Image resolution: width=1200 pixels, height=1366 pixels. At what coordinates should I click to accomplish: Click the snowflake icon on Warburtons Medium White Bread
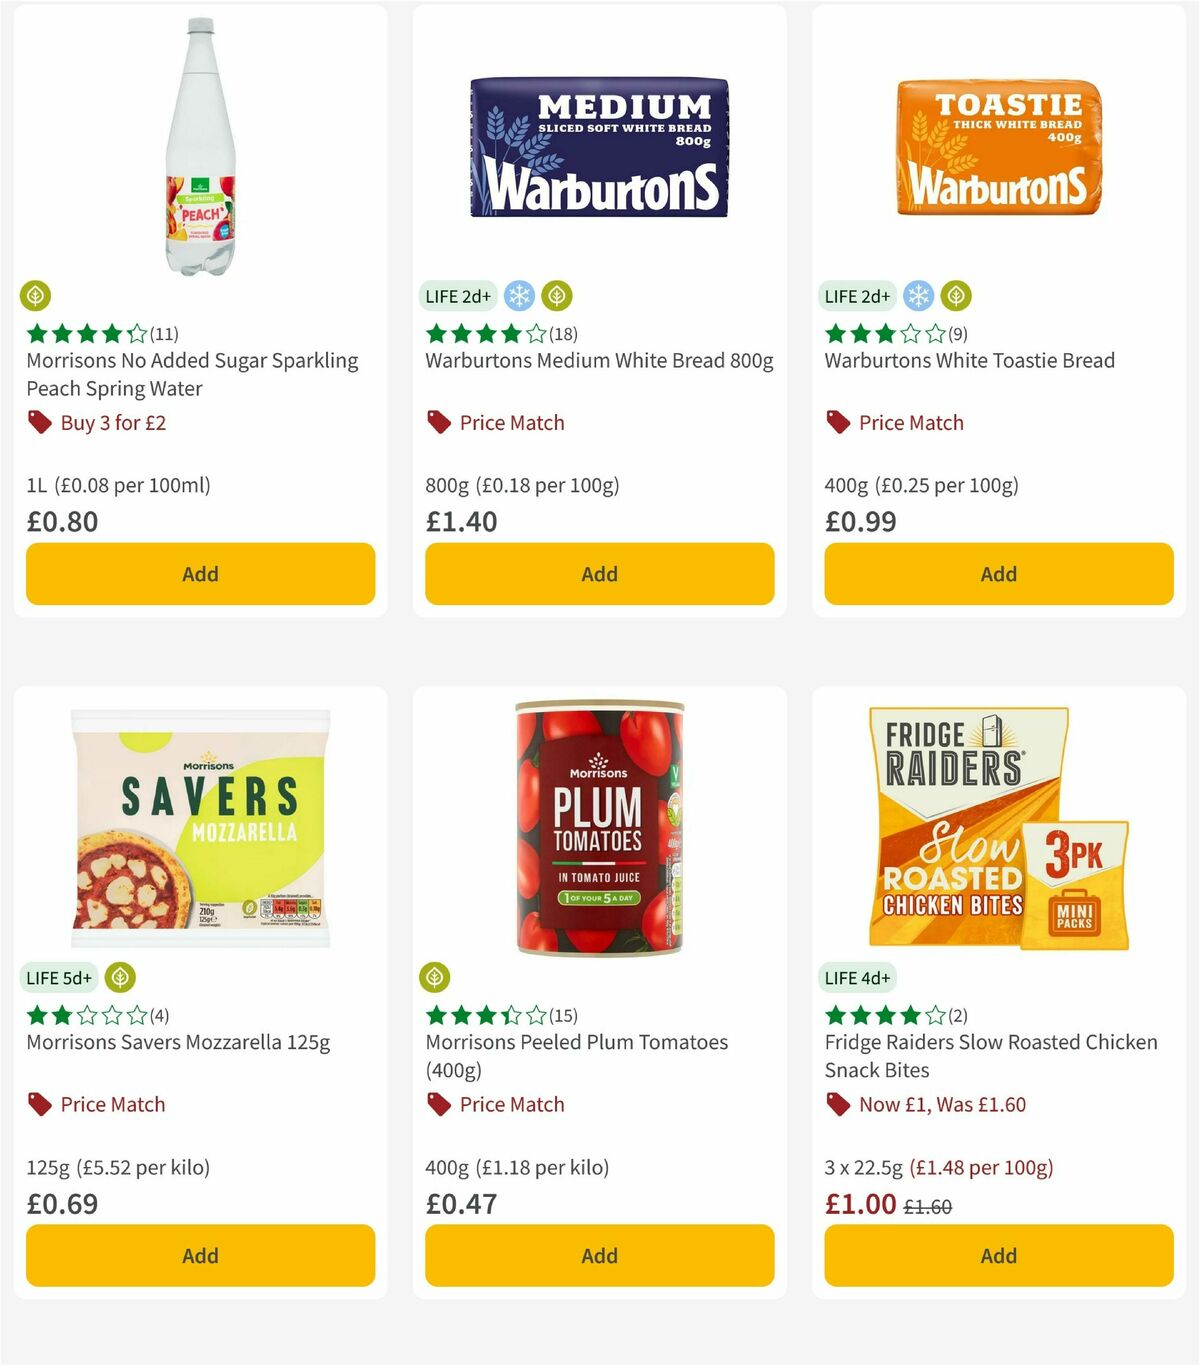[x=518, y=296]
